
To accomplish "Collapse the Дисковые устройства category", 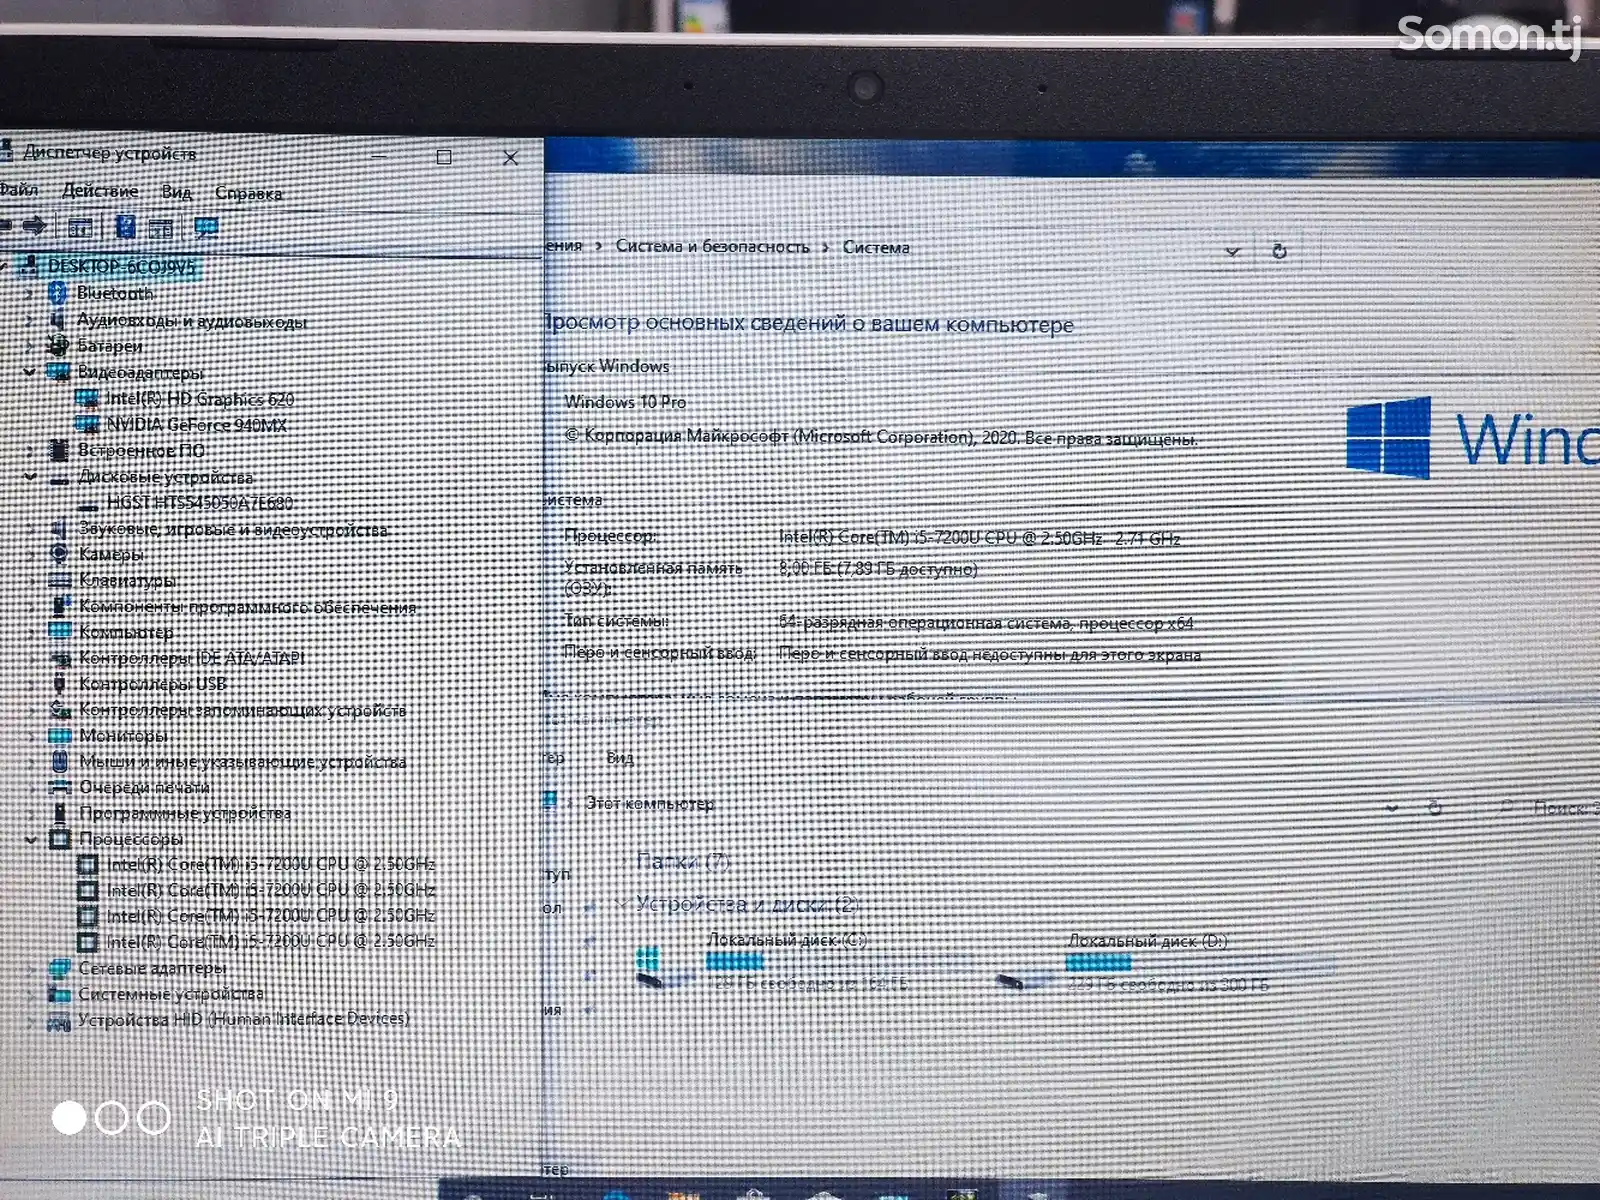I will 30,476.
